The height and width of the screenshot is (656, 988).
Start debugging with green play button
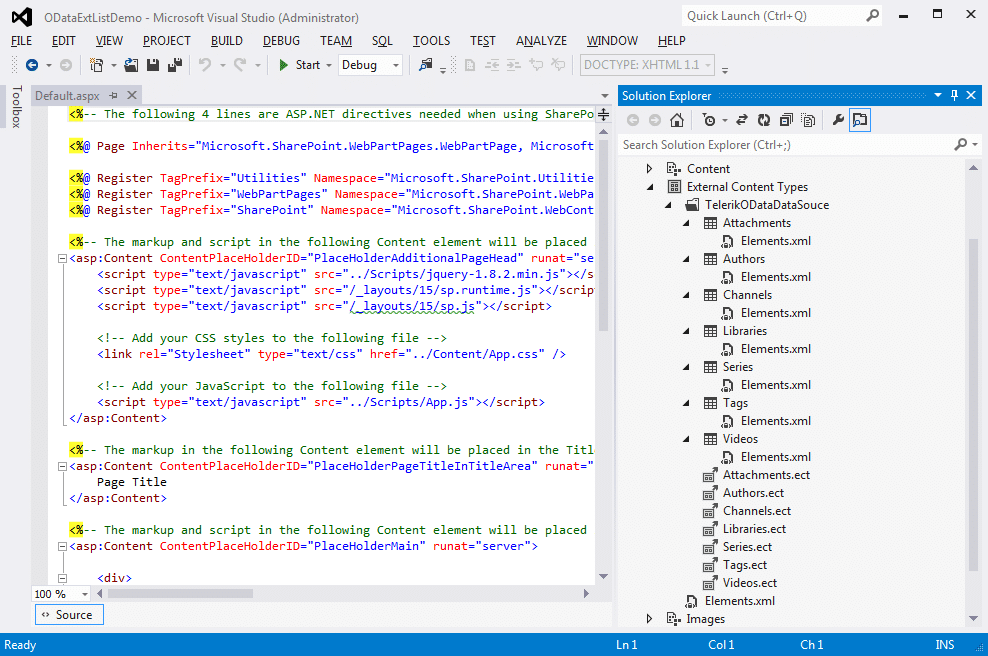point(284,65)
